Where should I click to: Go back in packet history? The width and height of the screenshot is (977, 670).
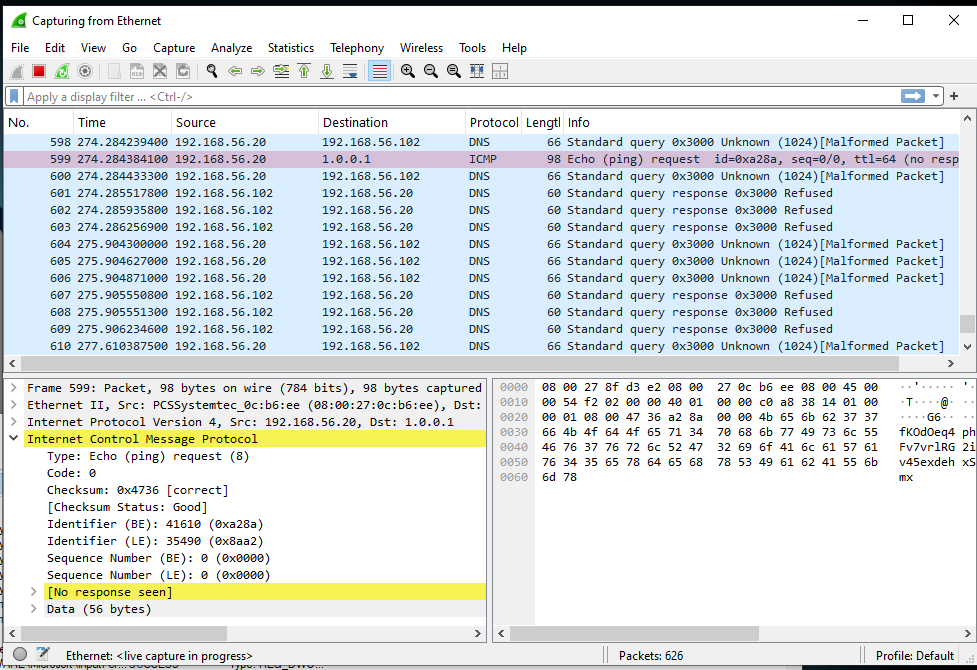click(x=235, y=71)
